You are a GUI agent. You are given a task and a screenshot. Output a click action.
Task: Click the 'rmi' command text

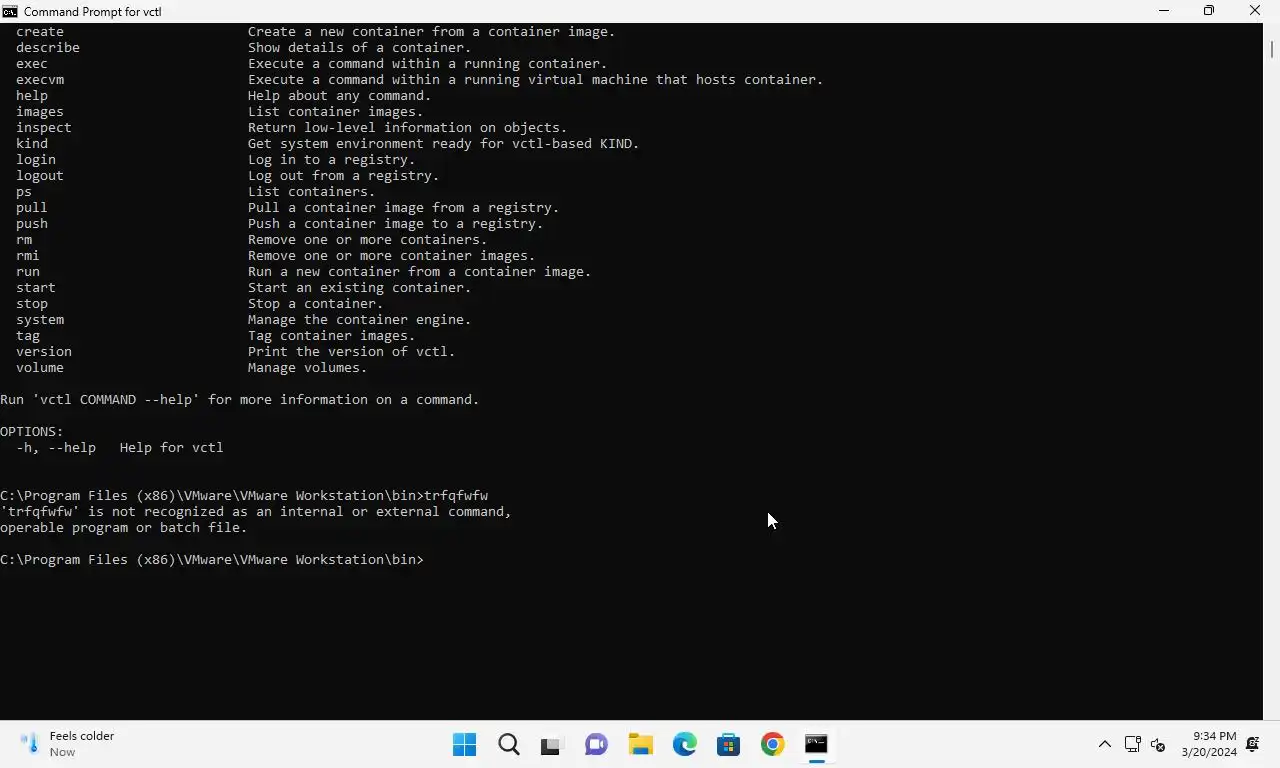[x=28, y=255]
